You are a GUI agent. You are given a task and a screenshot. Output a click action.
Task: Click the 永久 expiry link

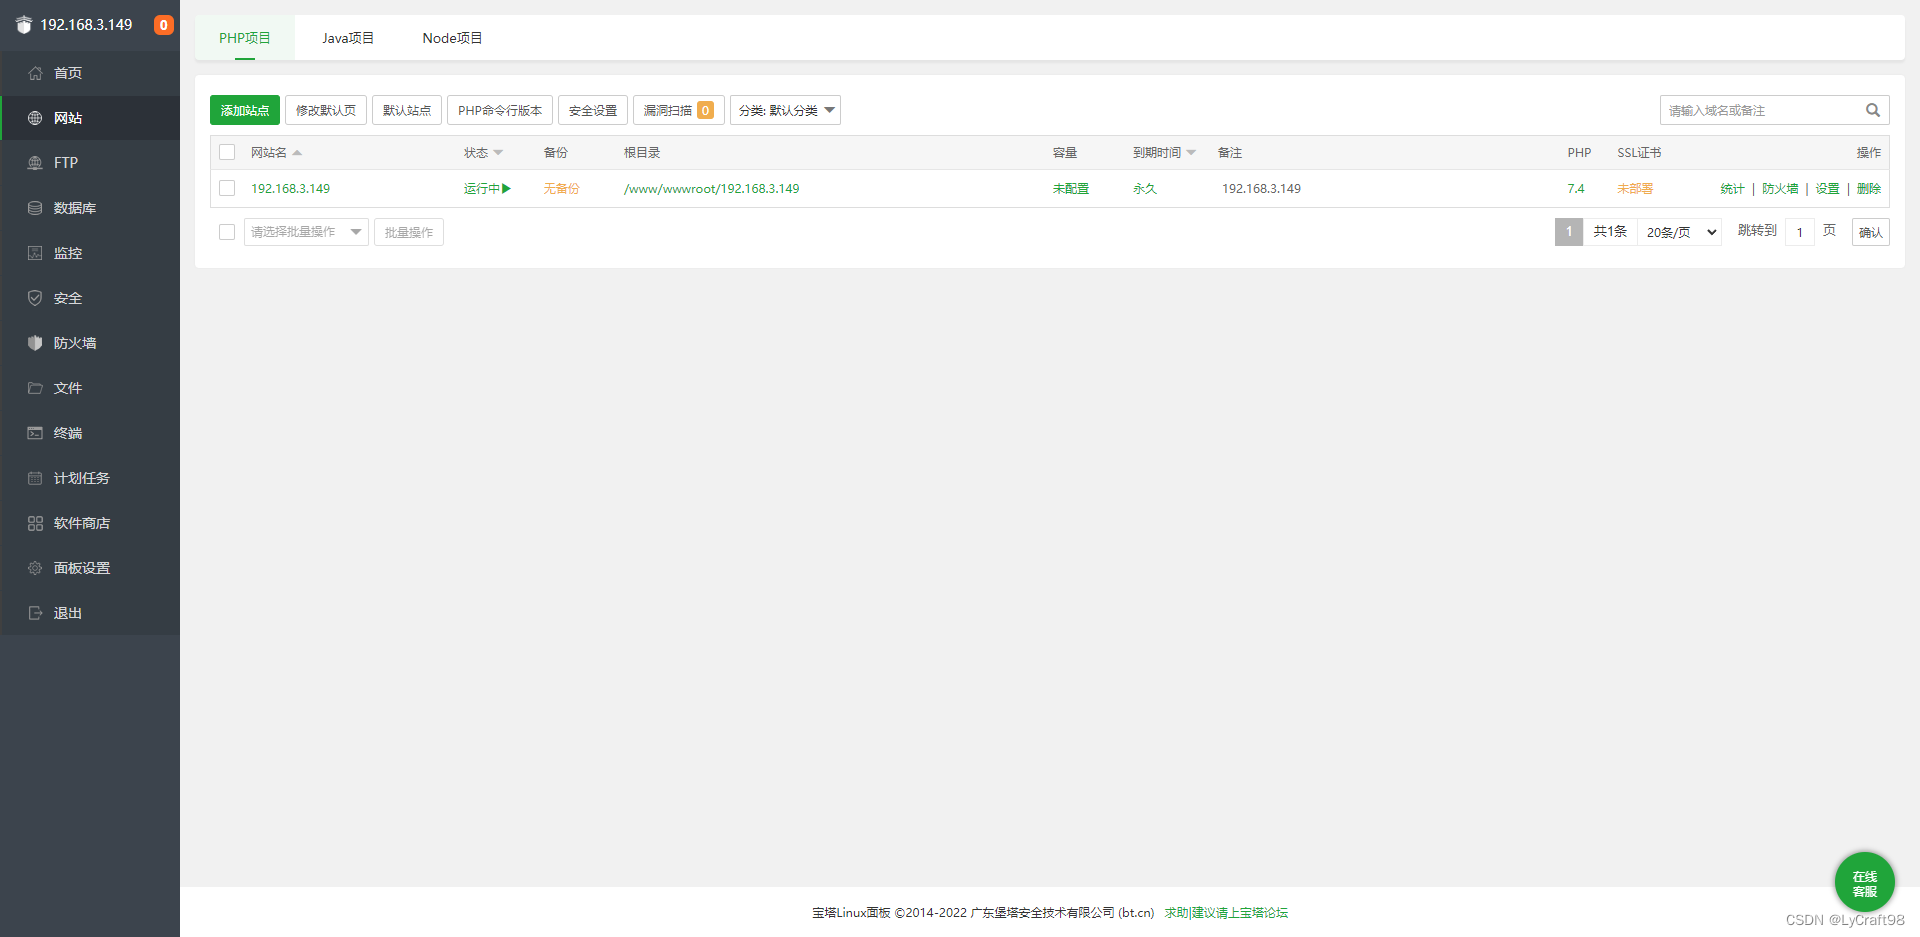1145,188
